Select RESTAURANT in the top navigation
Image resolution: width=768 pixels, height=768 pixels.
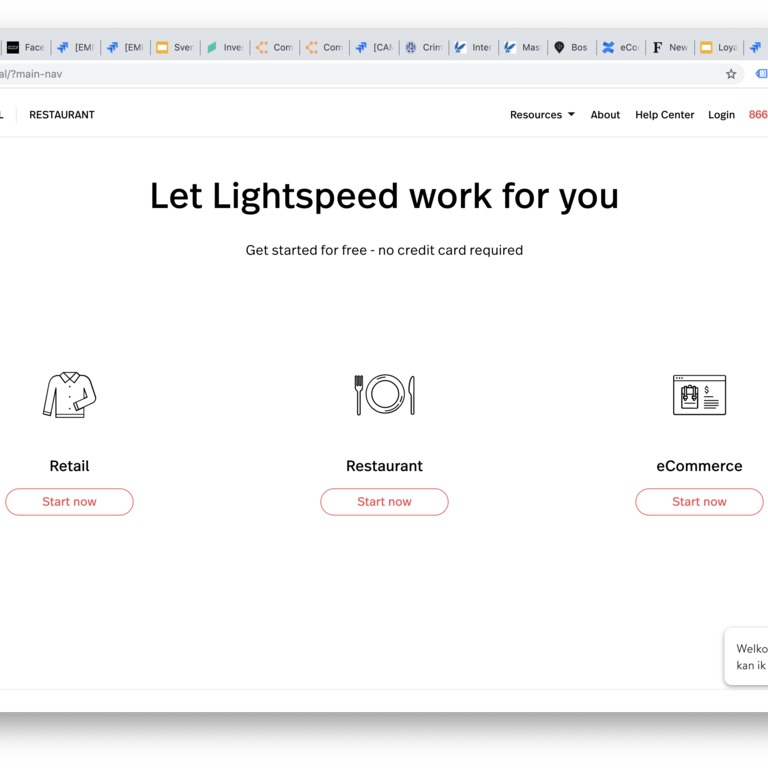pyautogui.click(x=62, y=115)
